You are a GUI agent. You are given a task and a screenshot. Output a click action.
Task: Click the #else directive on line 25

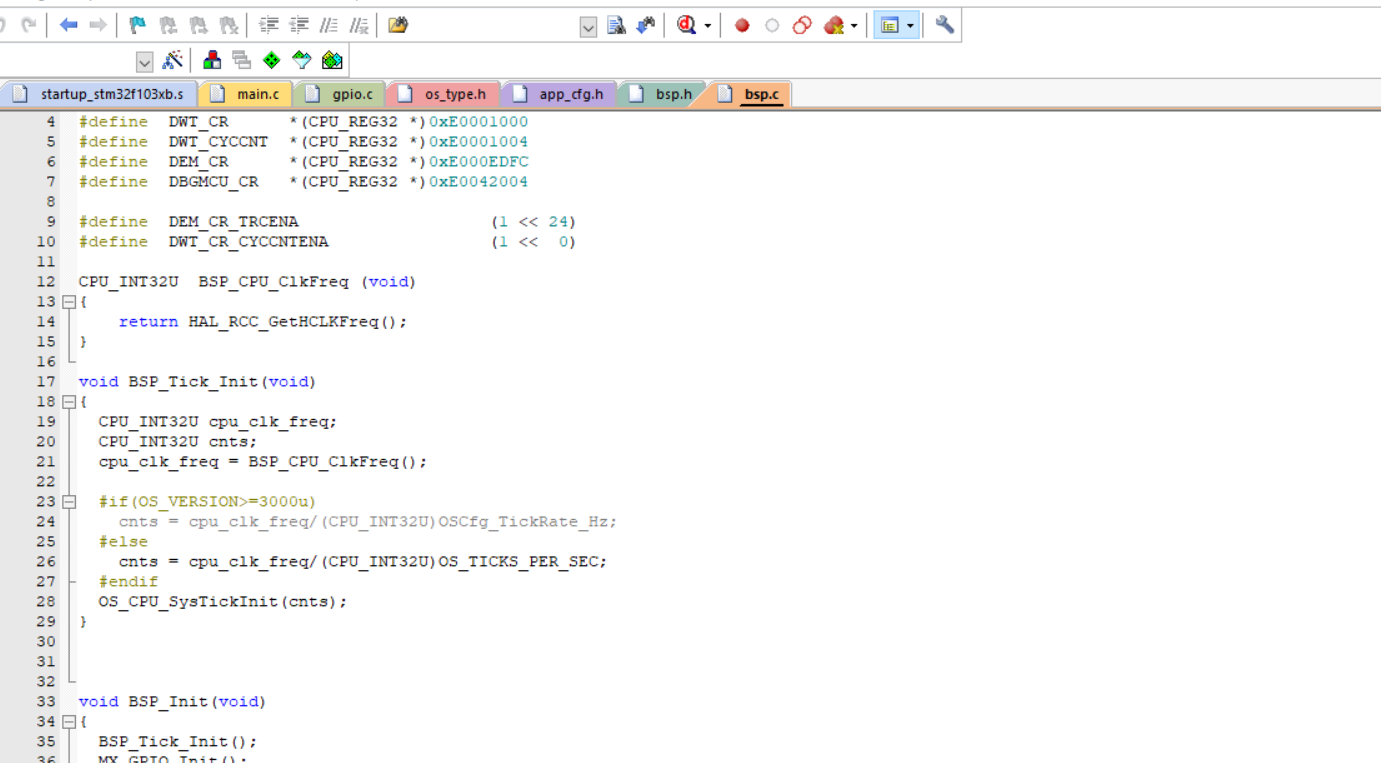coord(123,541)
